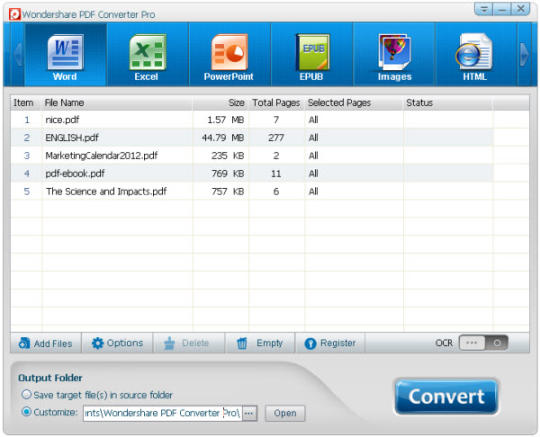Click the Wondershare logo in the title bar
This screenshot has height=437, width=540.
14,14
